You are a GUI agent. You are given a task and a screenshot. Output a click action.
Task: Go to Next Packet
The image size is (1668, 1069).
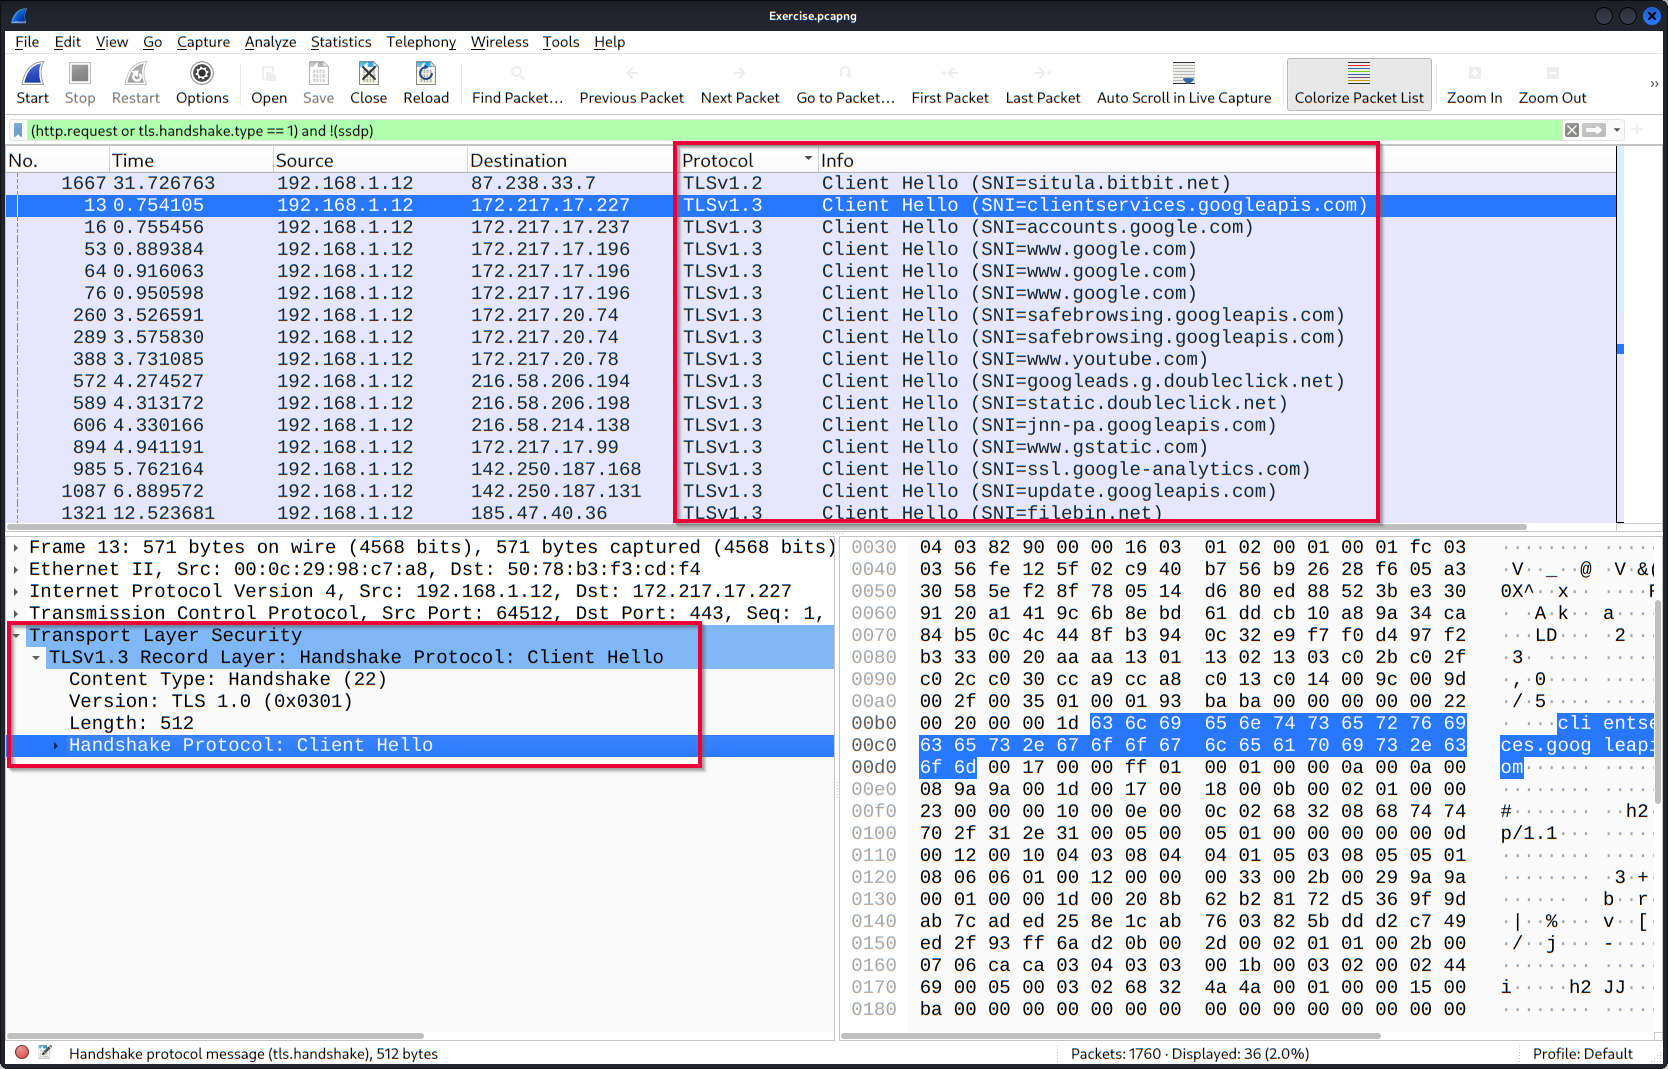[x=740, y=83]
